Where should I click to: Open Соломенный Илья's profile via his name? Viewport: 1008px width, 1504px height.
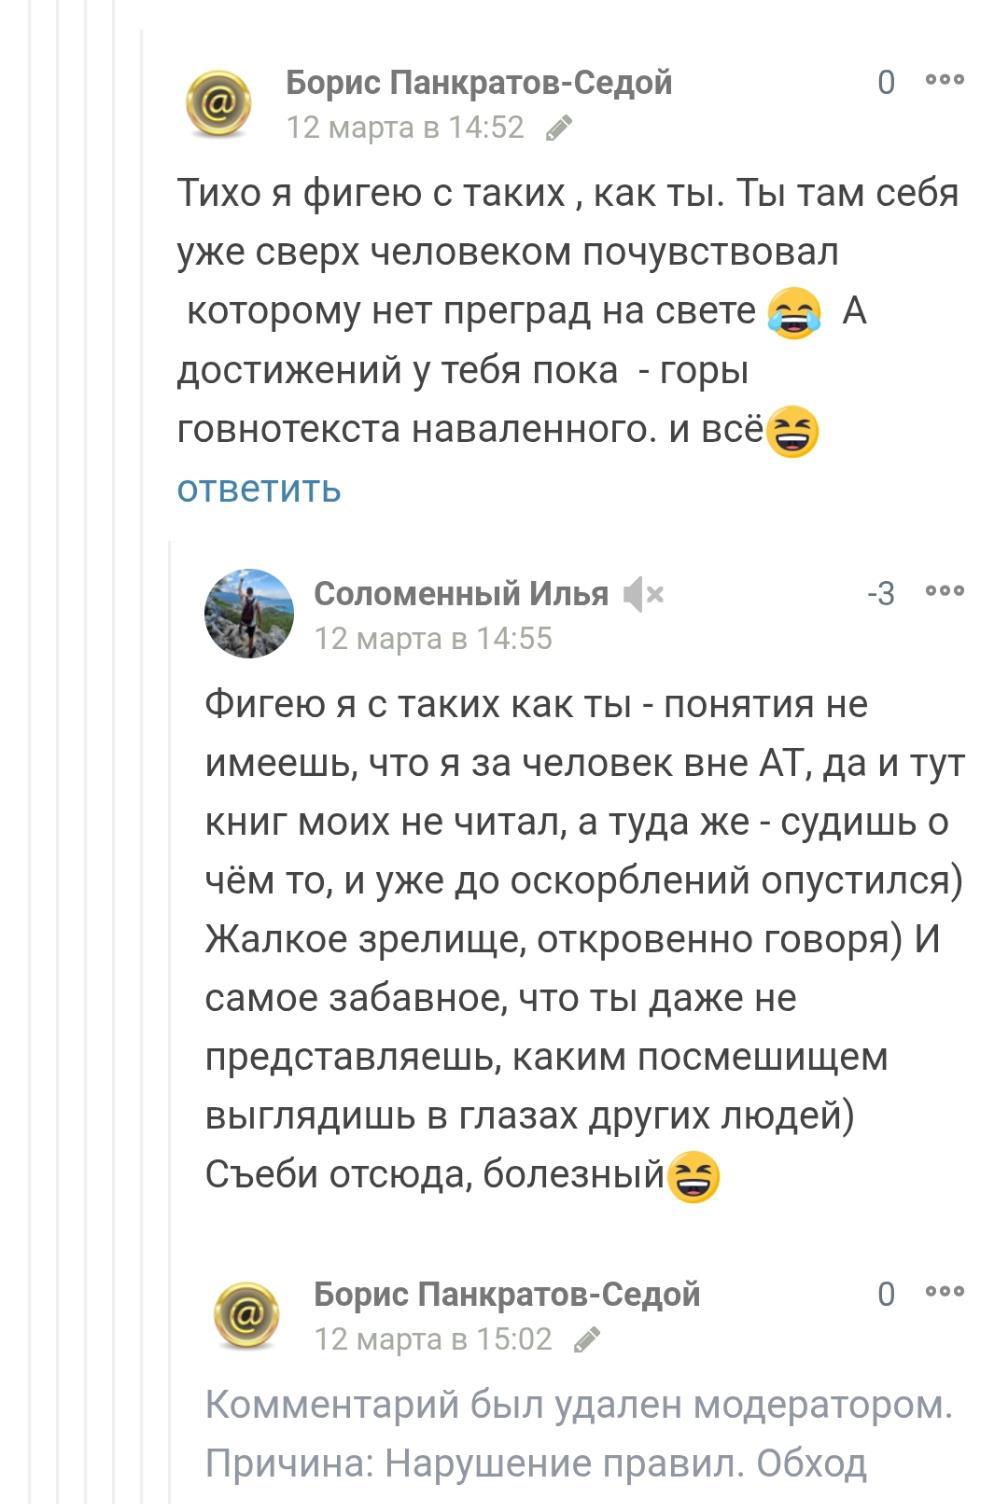point(461,594)
